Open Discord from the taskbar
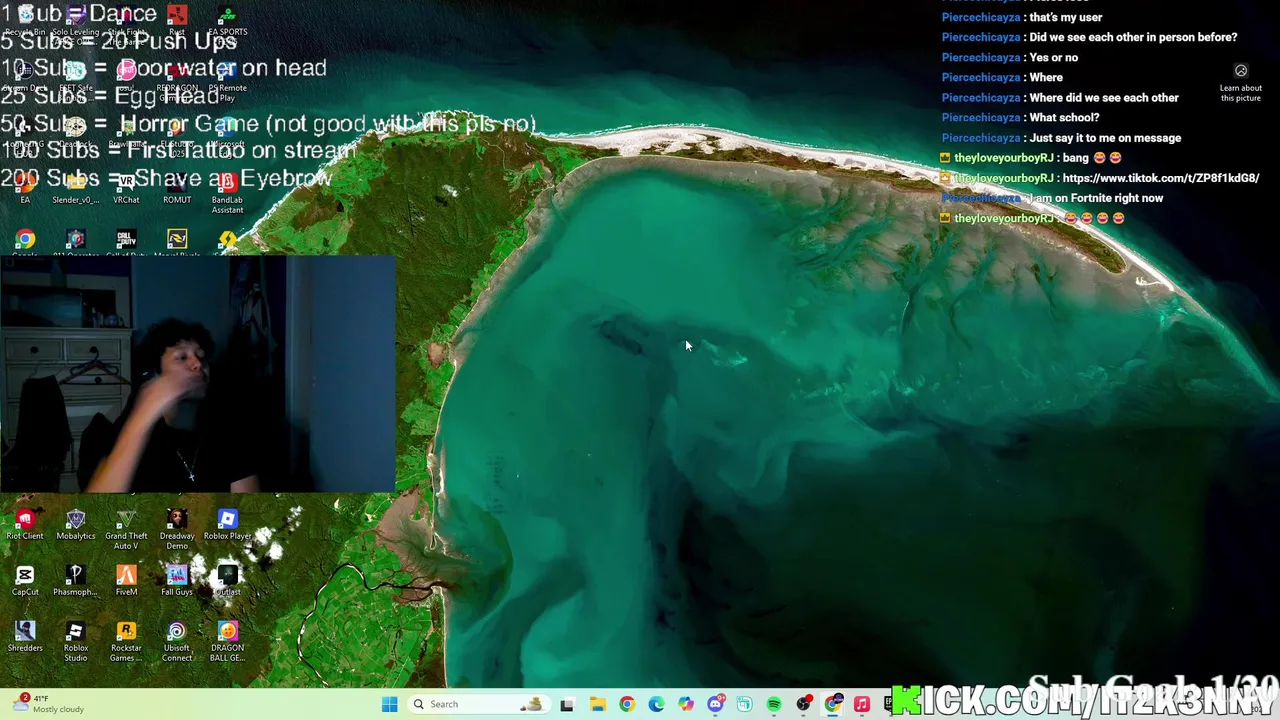Image resolution: width=1280 pixels, height=720 pixels. (x=715, y=704)
